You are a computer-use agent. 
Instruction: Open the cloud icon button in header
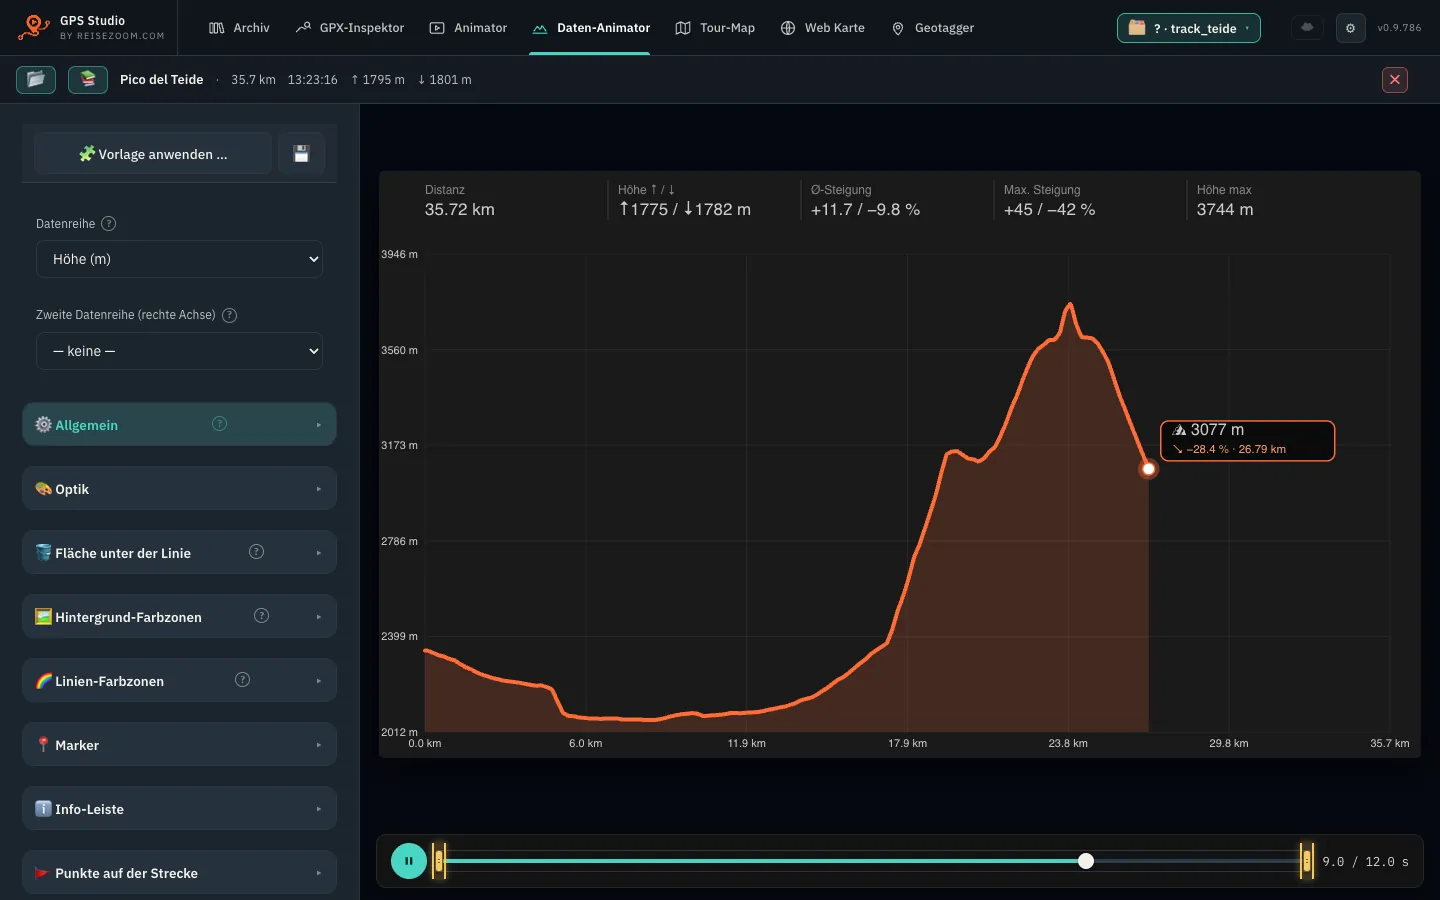click(1307, 28)
